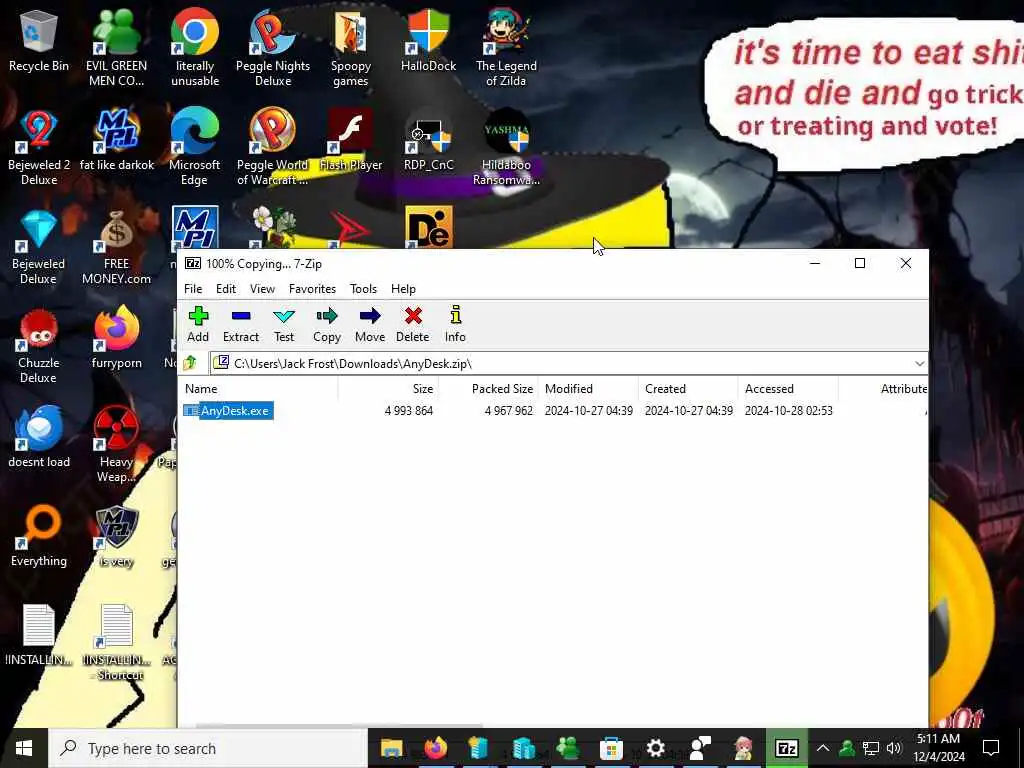Screen dimensions: 1024x768
Task: Select the Hildaboo Ransomware desktop icon
Action: pos(506,147)
